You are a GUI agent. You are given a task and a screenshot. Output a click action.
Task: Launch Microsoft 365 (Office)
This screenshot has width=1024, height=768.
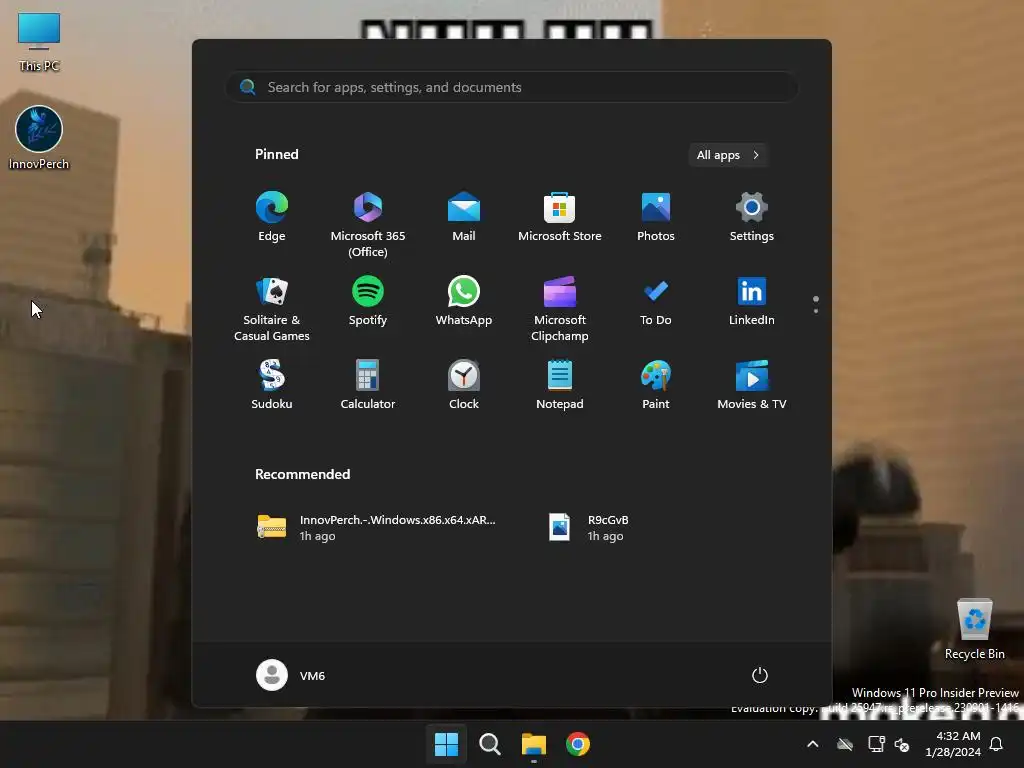click(368, 224)
